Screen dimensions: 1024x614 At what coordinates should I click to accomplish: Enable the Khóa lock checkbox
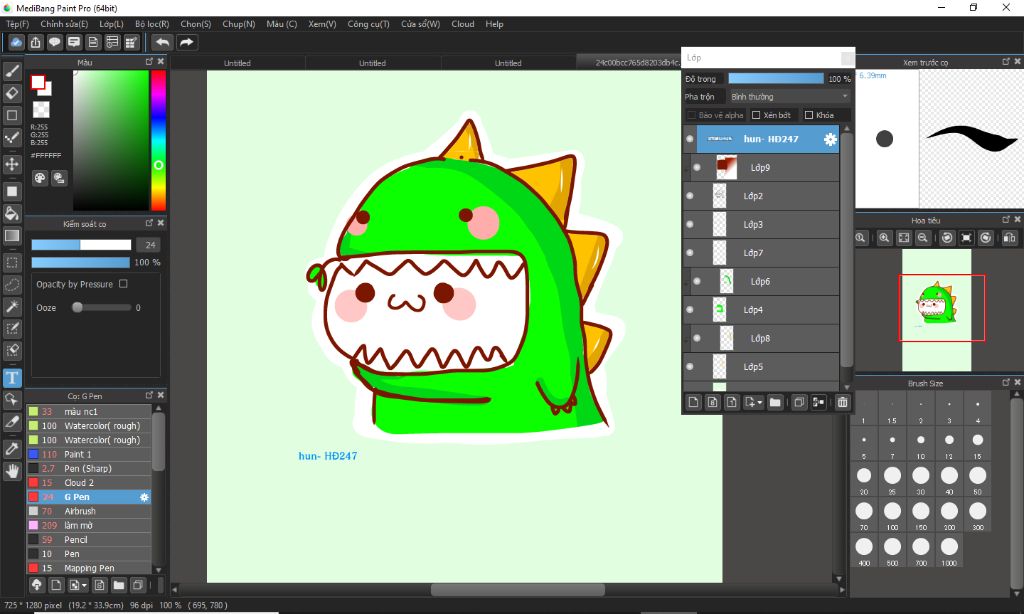point(809,115)
